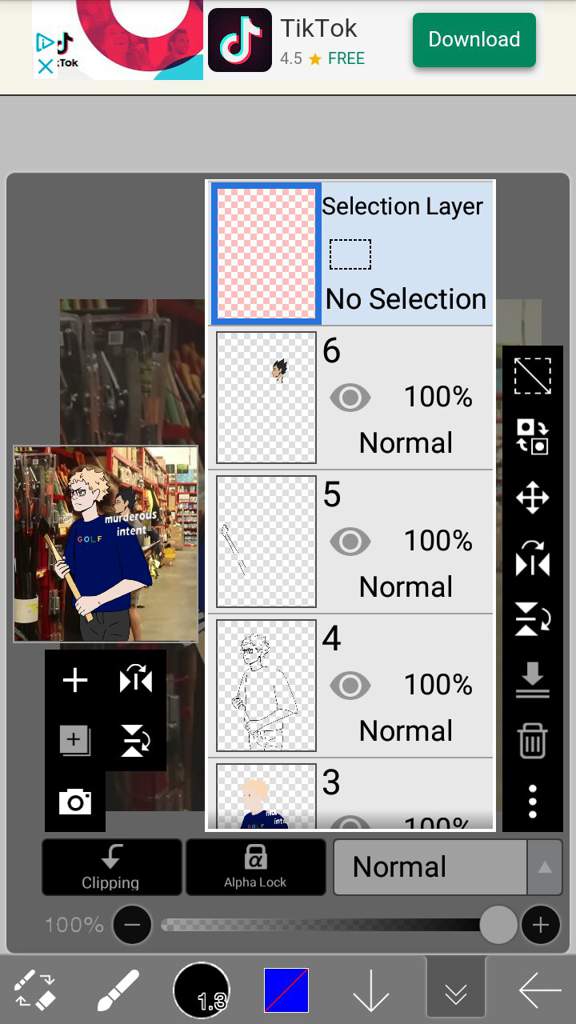Hide layer 6 with its eye icon
576x1024 pixels.
pos(350,397)
